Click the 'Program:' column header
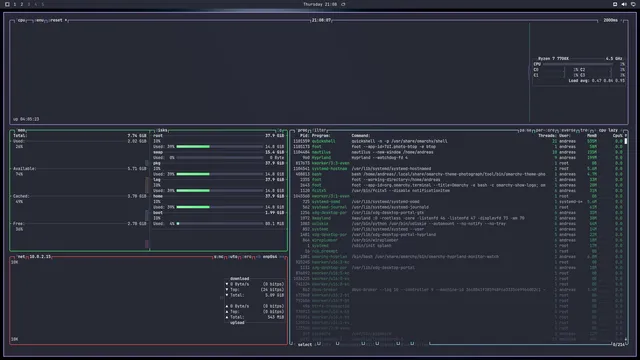This screenshot has width=640, height=360. click(x=321, y=136)
